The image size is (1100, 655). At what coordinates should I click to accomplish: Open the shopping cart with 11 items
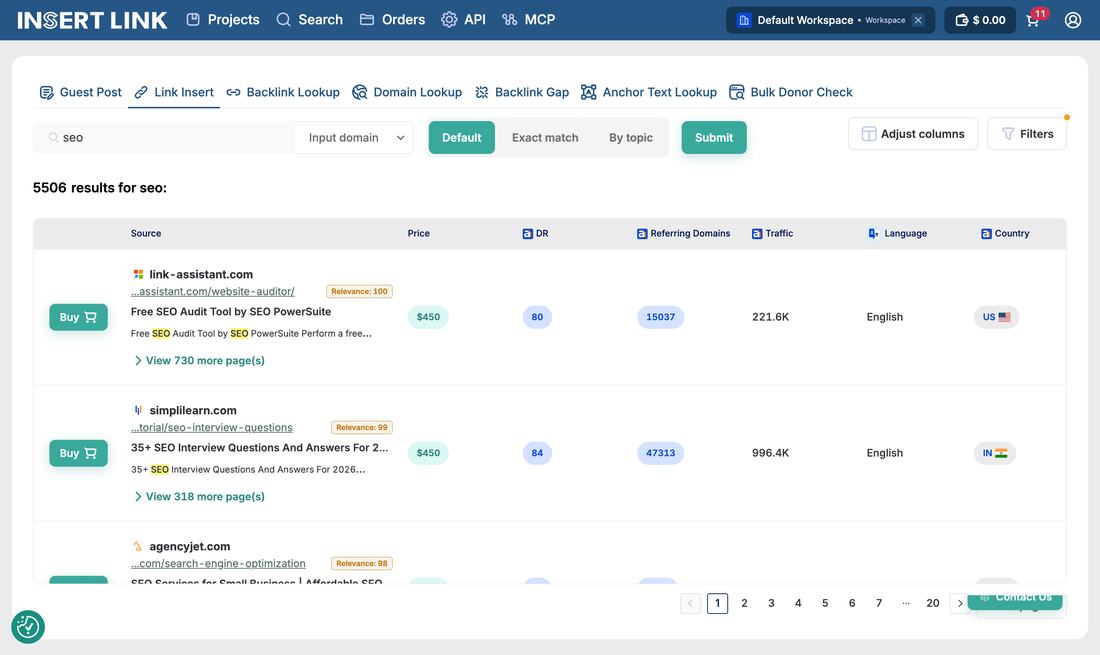(1035, 19)
